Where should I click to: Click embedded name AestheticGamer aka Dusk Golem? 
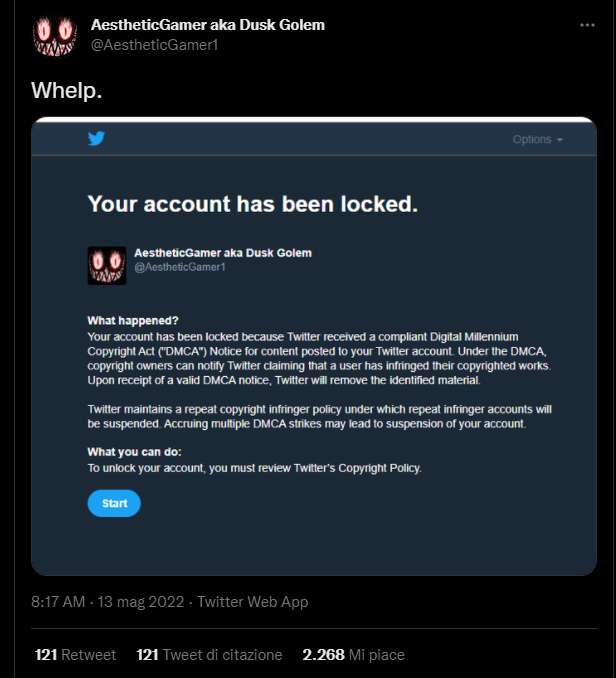pos(223,253)
